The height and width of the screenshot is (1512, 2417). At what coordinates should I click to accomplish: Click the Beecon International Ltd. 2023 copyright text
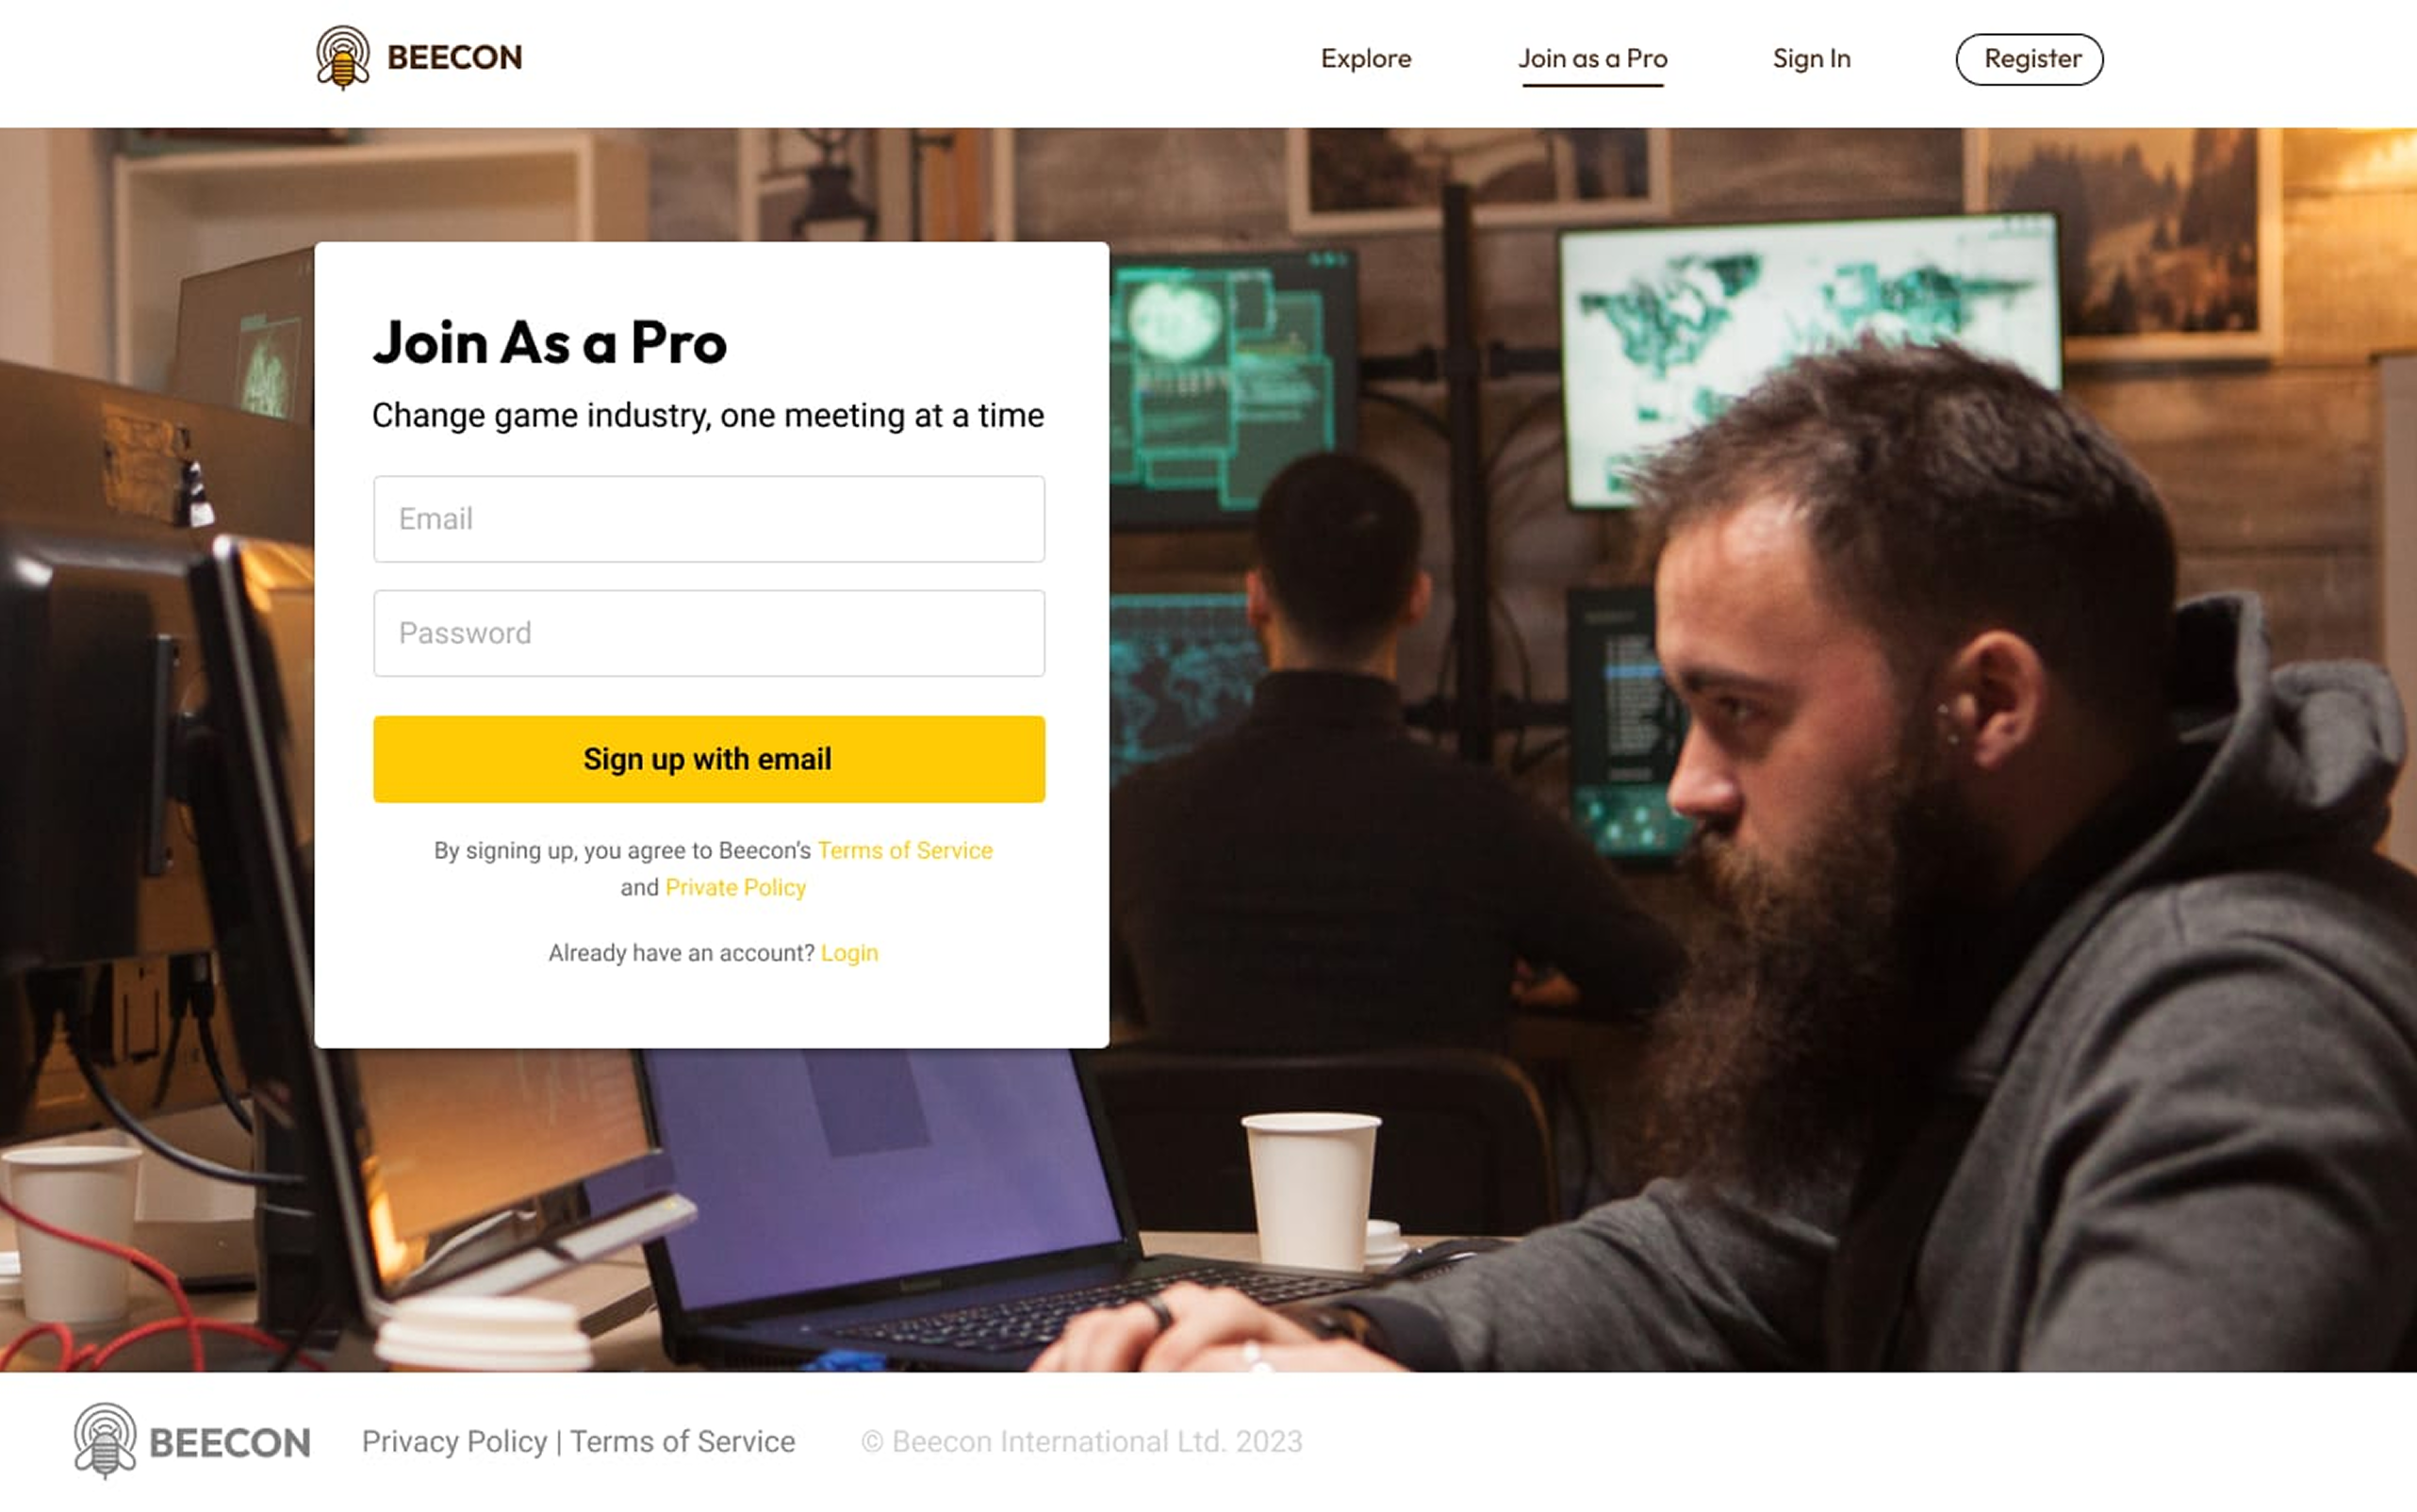[x=1082, y=1442]
